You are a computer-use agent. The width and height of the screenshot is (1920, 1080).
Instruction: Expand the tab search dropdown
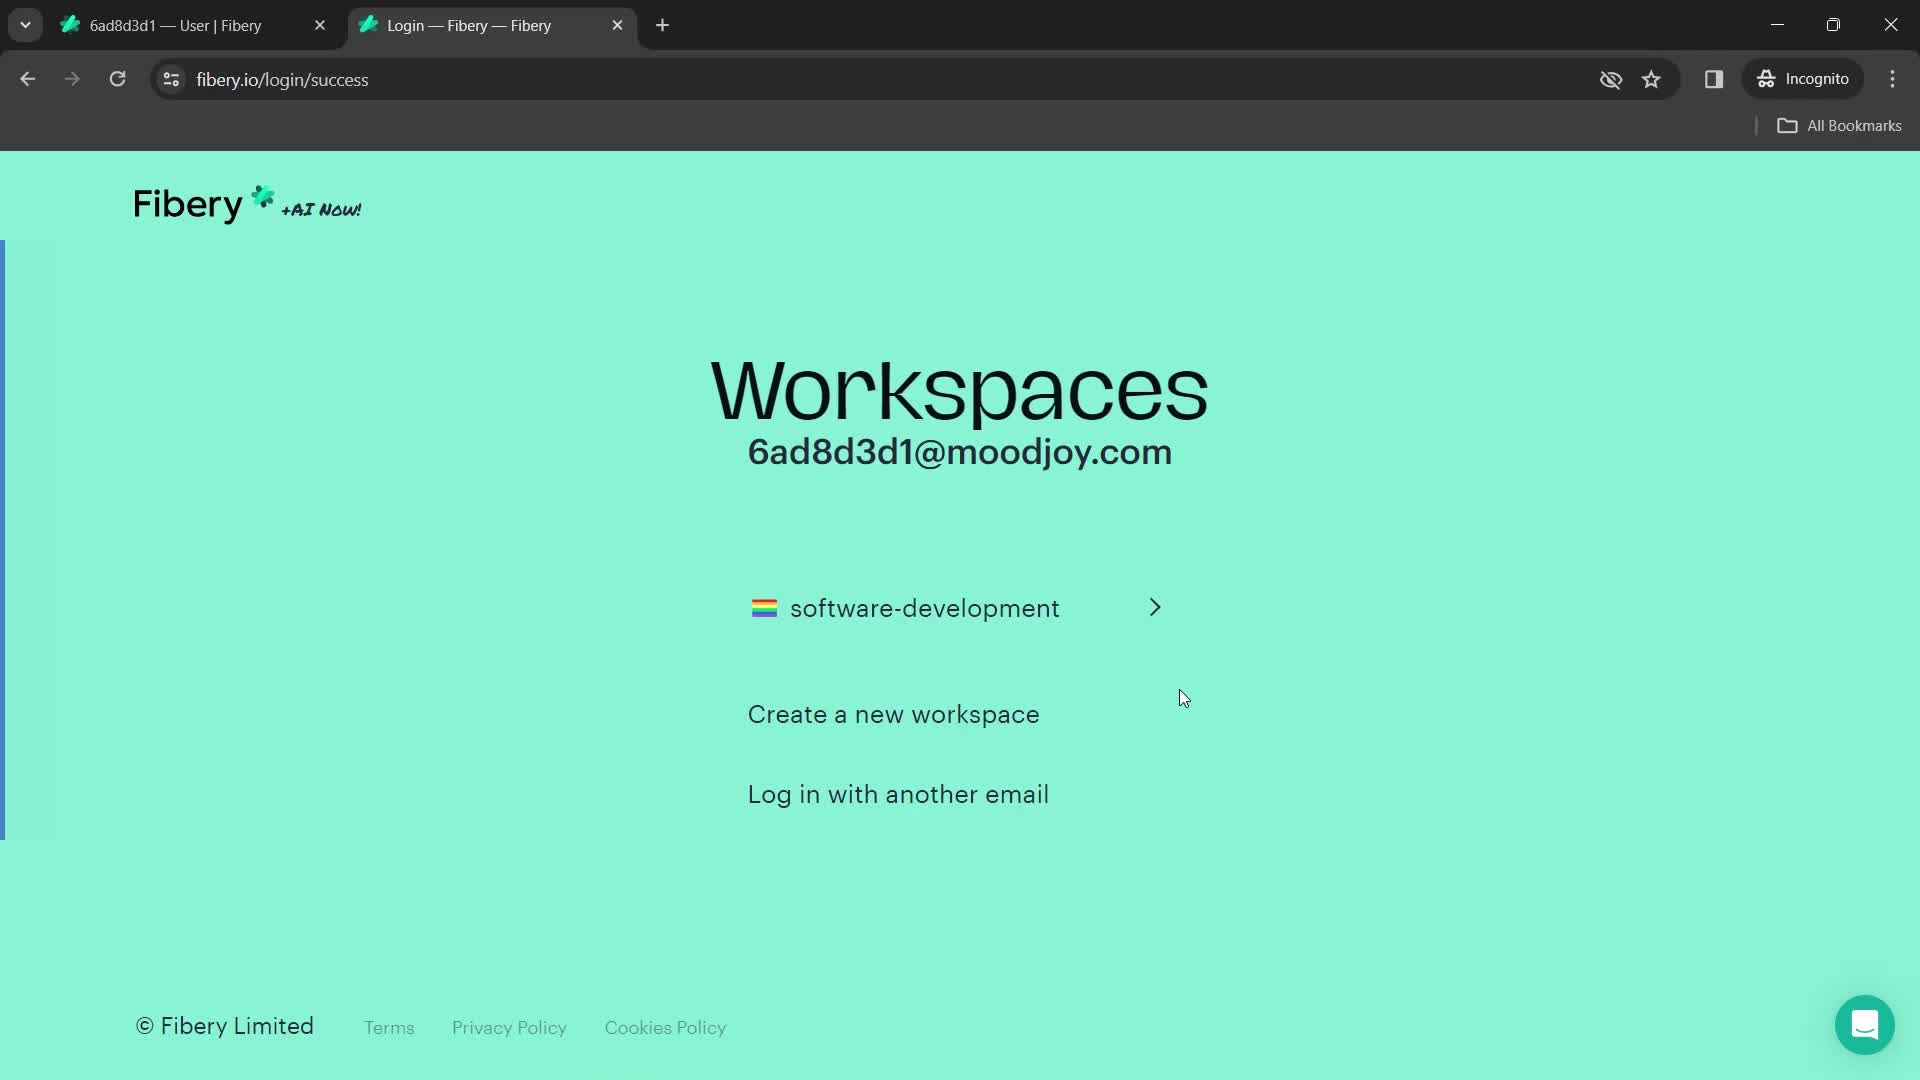click(25, 25)
